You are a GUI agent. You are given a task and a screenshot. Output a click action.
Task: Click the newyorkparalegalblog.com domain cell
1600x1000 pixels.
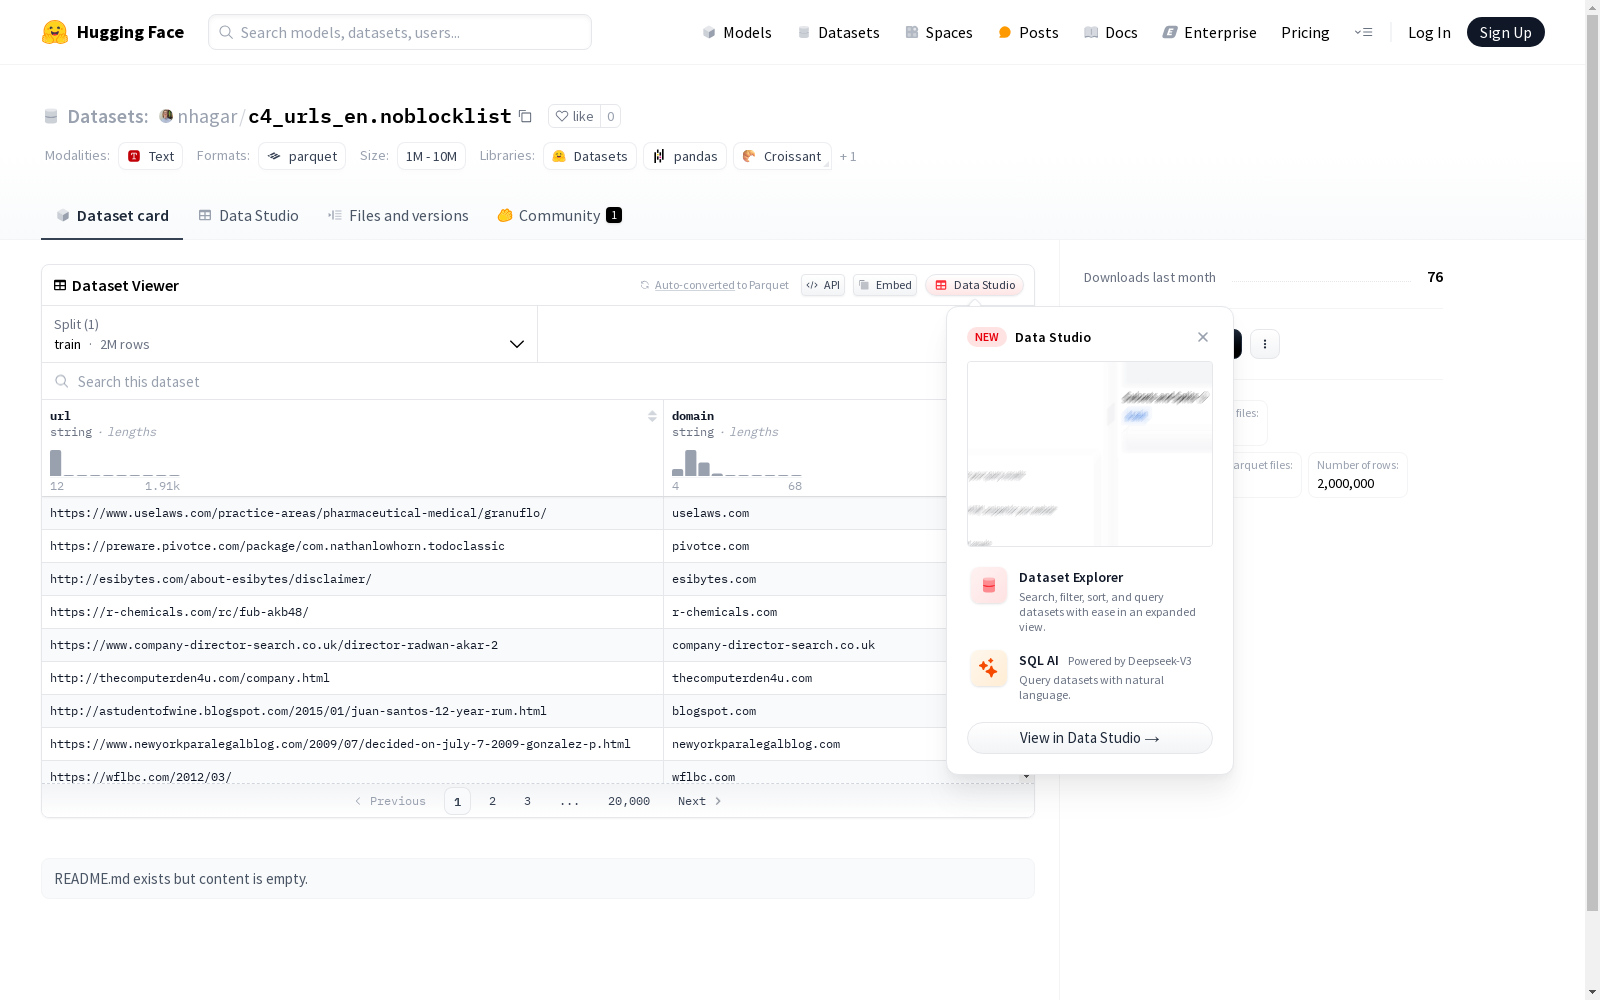tap(805, 744)
